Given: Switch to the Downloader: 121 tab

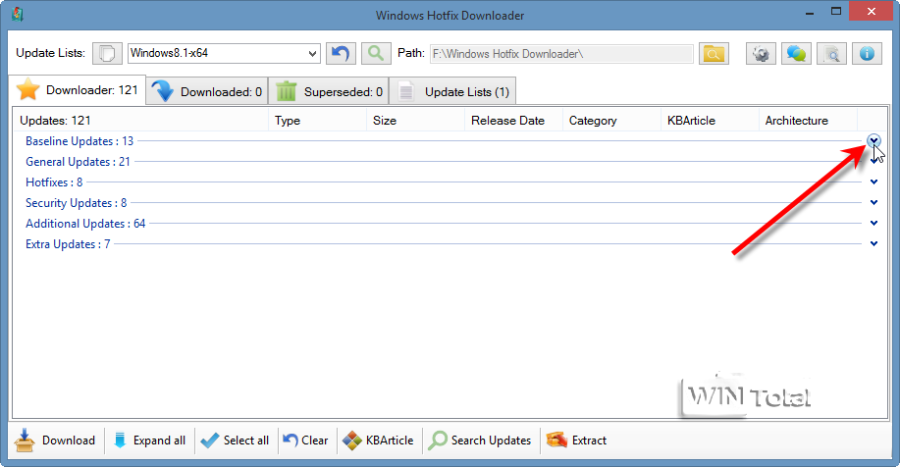Looking at the screenshot, I should click(x=77, y=90).
